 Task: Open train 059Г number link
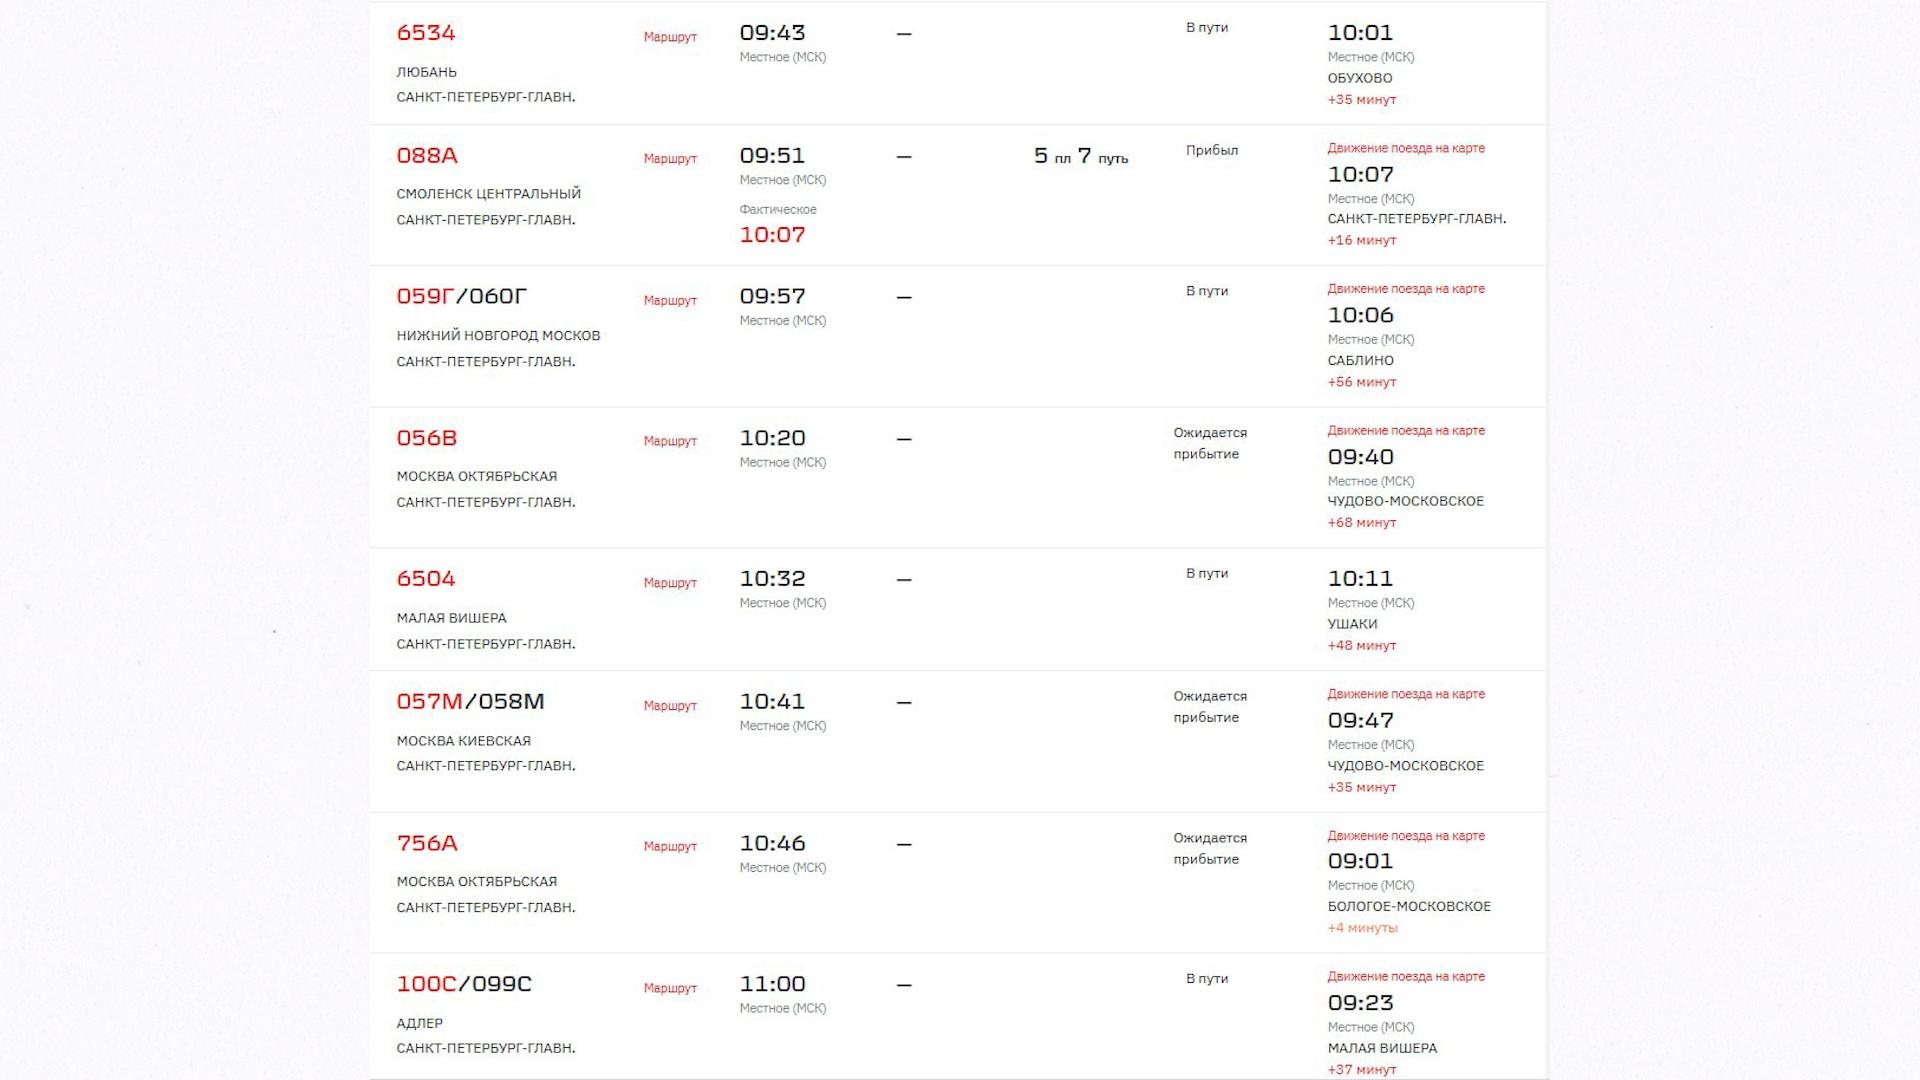pos(425,297)
